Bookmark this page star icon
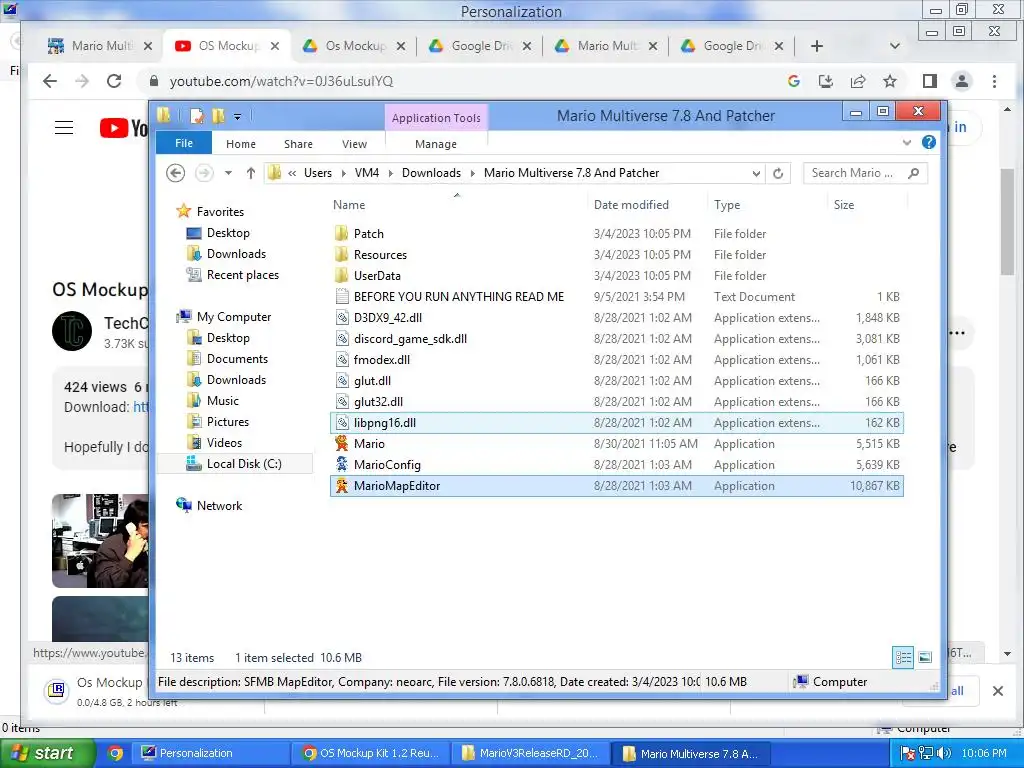Screen dimensions: 1024x768 [889, 81]
